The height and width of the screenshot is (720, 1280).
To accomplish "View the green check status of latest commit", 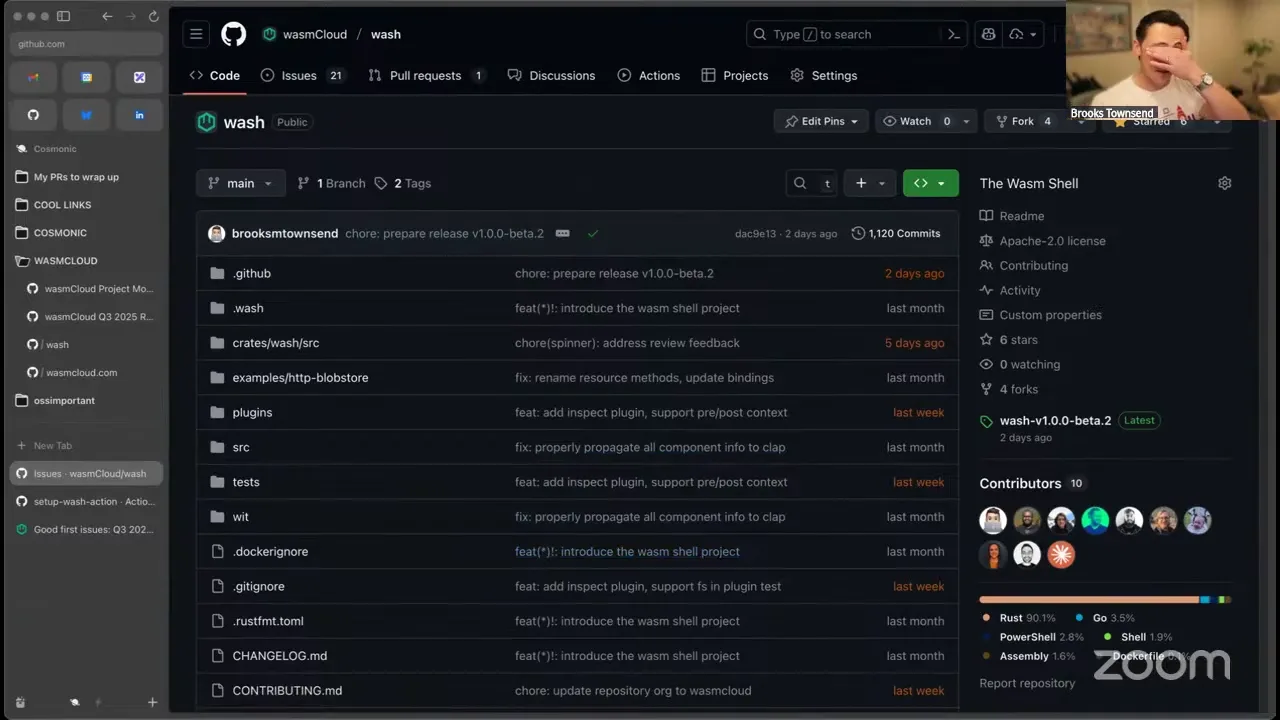I will 593,233.
